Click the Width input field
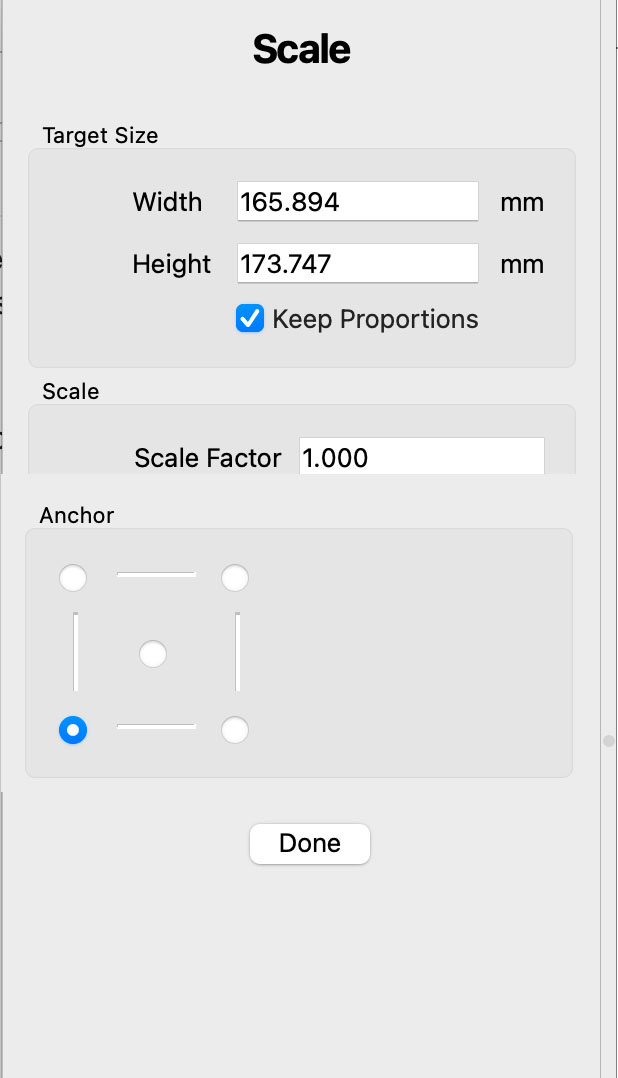 357,202
